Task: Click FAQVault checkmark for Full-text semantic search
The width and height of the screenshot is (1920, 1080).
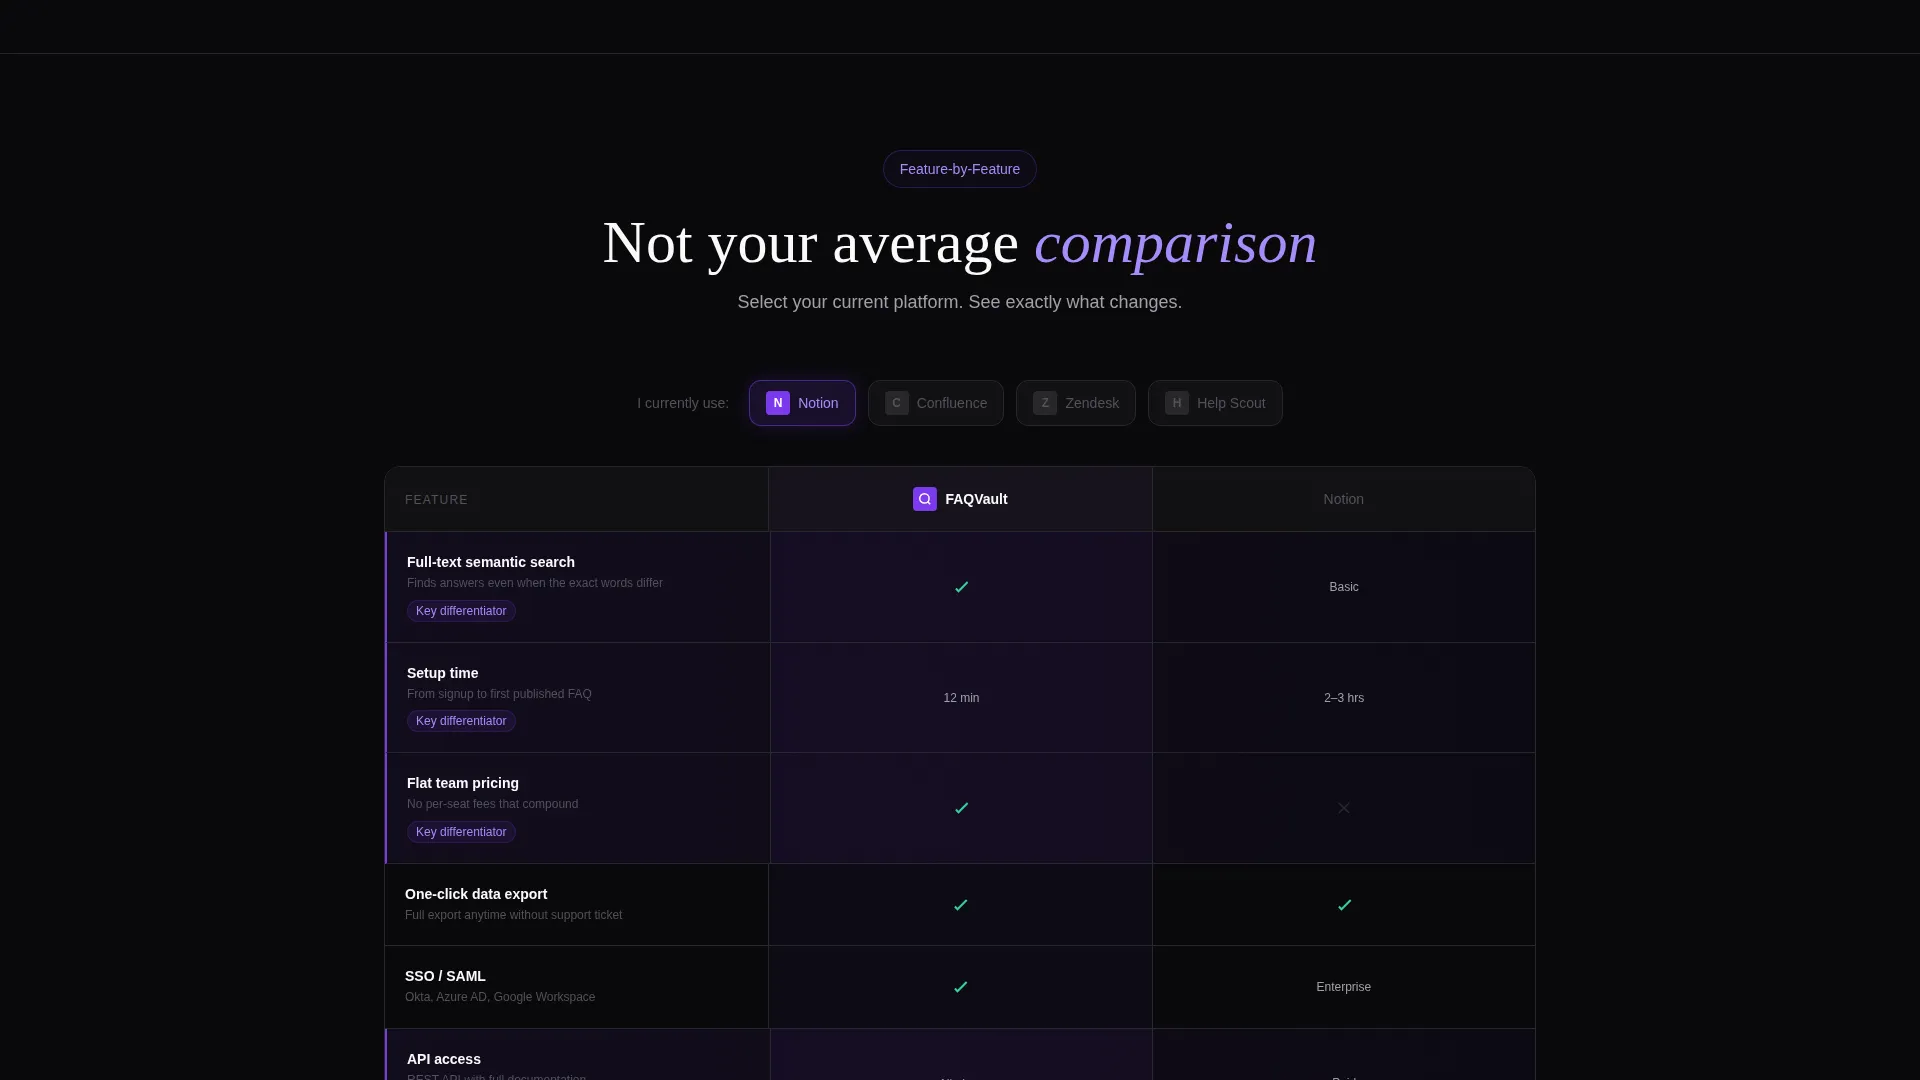Action: [x=961, y=587]
